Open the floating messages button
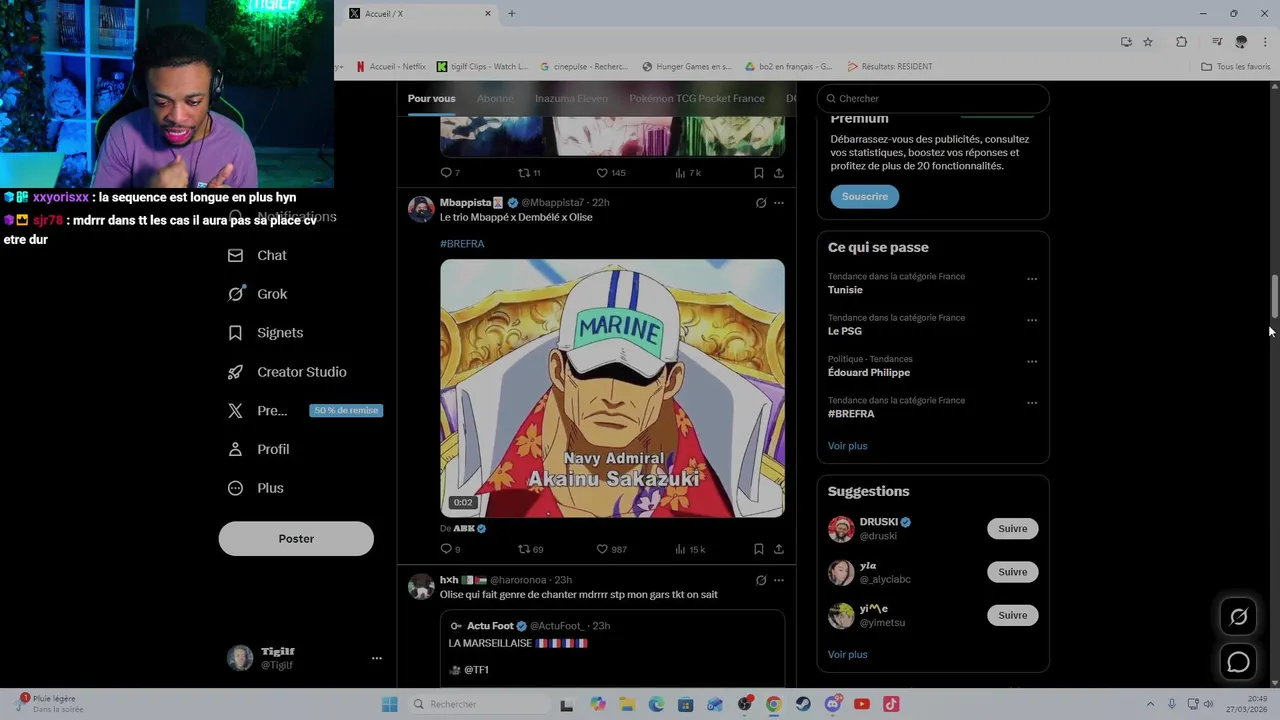 (x=1239, y=662)
